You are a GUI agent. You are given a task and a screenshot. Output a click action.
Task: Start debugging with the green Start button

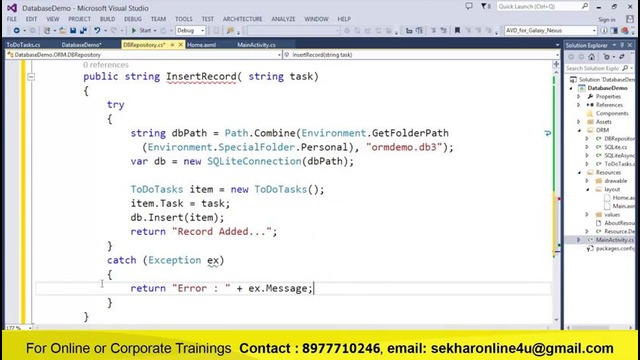tap(142, 31)
